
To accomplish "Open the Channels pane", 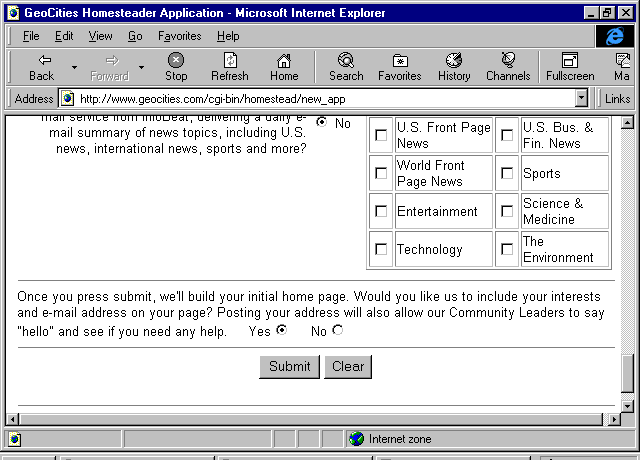I will click(x=508, y=67).
